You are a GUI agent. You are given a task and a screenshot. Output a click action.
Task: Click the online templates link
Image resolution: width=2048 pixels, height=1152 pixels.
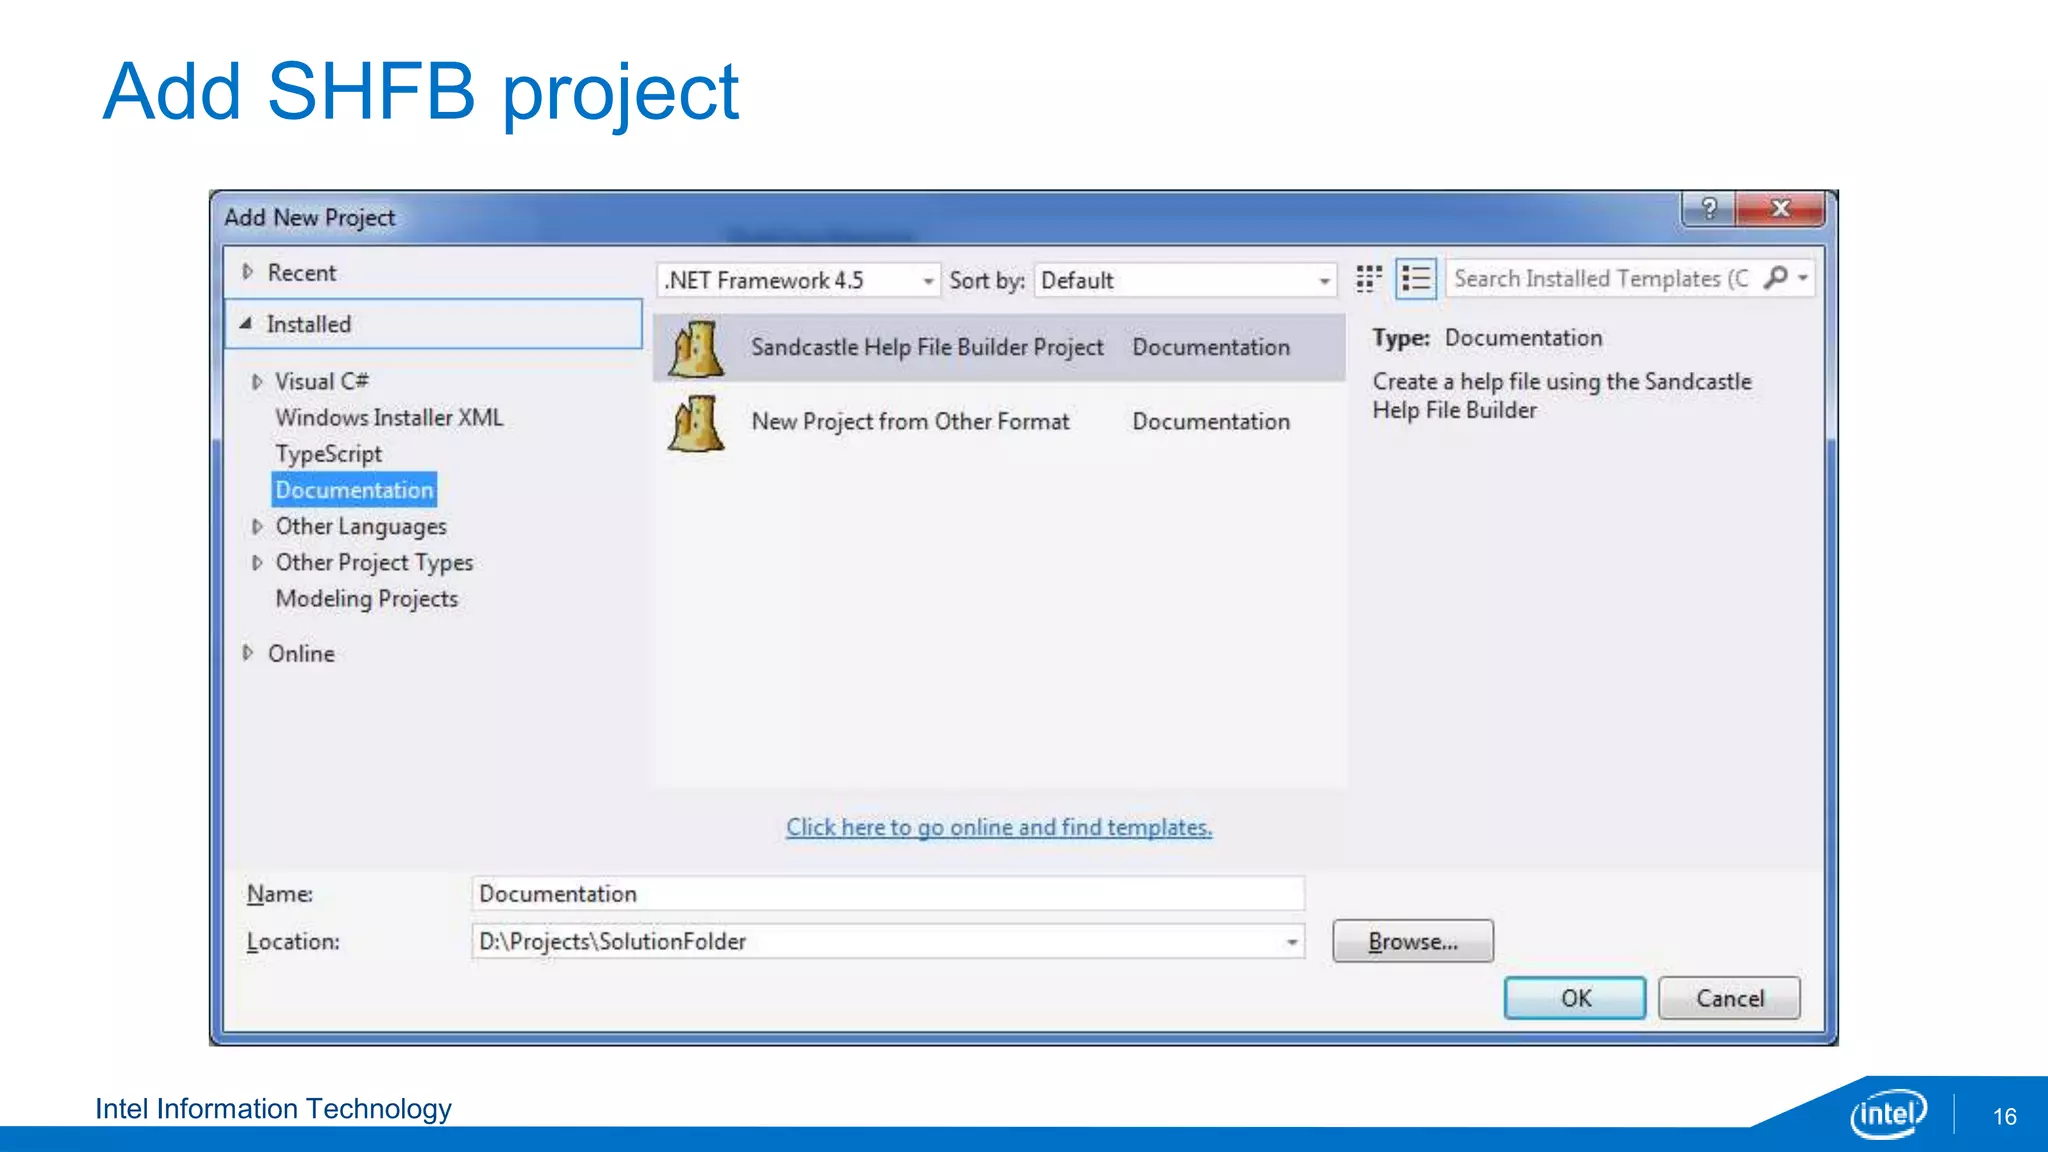pyautogui.click(x=999, y=828)
